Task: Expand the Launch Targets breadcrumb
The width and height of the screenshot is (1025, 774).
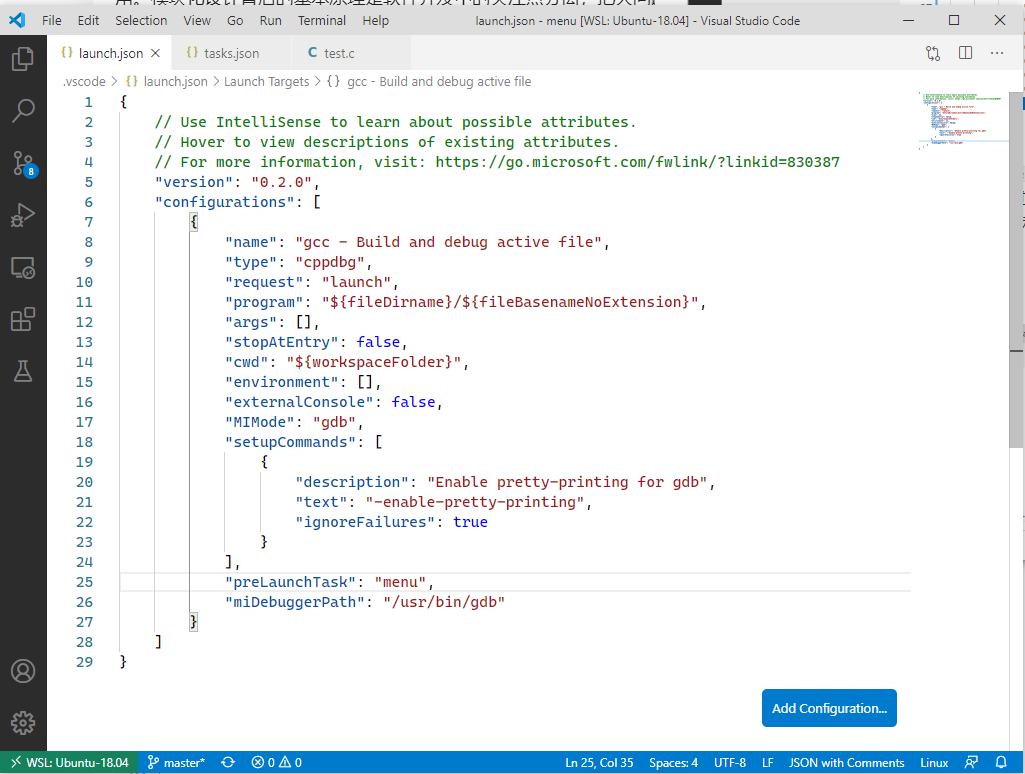Action: (267, 82)
